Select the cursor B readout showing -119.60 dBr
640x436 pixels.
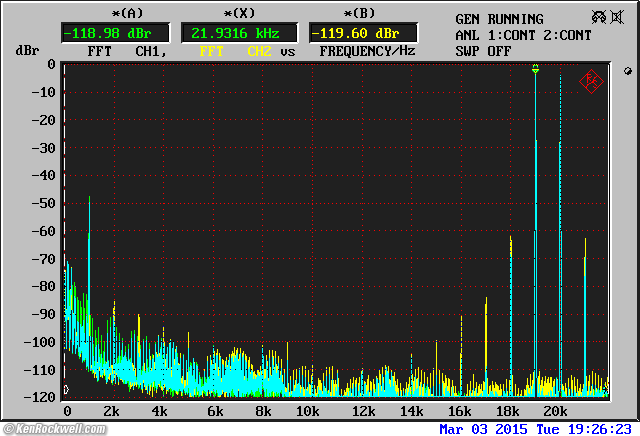pyautogui.click(x=354, y=32)
